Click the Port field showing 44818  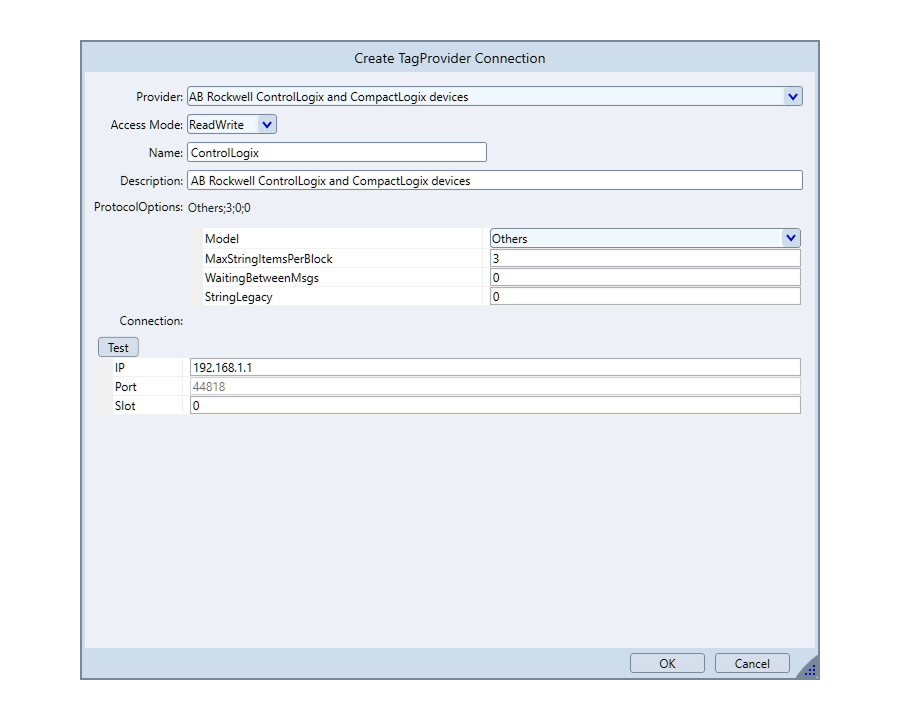pyautogui.click(x=494, y=386)
